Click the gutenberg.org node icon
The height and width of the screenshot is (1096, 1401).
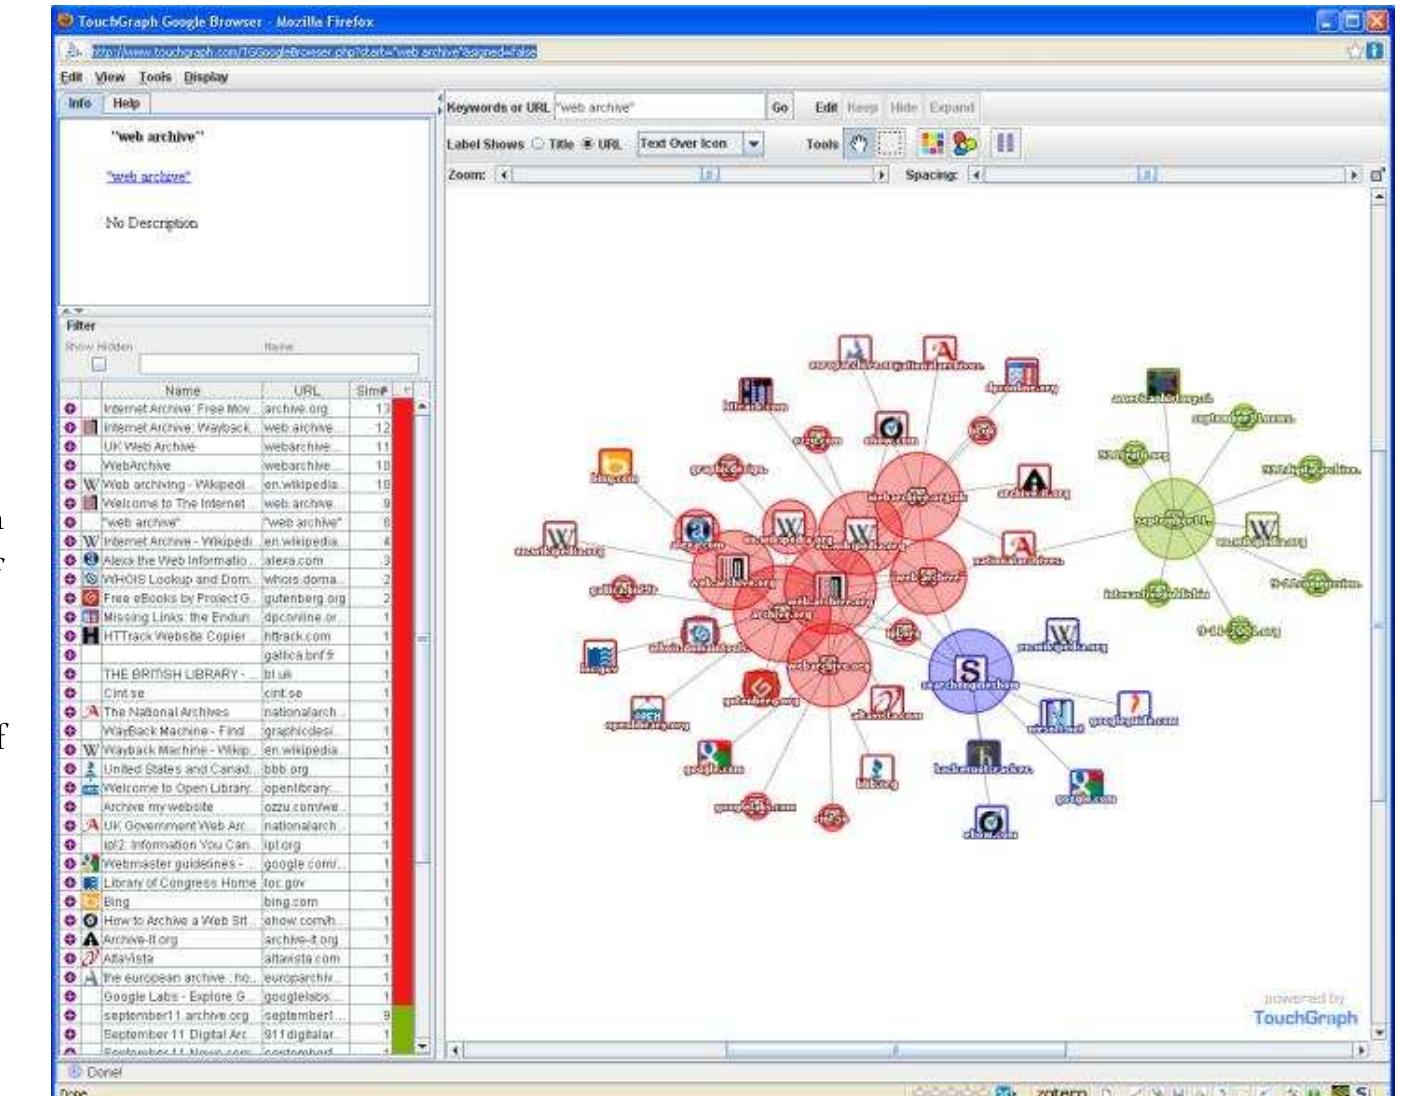[x=759, y=686]
